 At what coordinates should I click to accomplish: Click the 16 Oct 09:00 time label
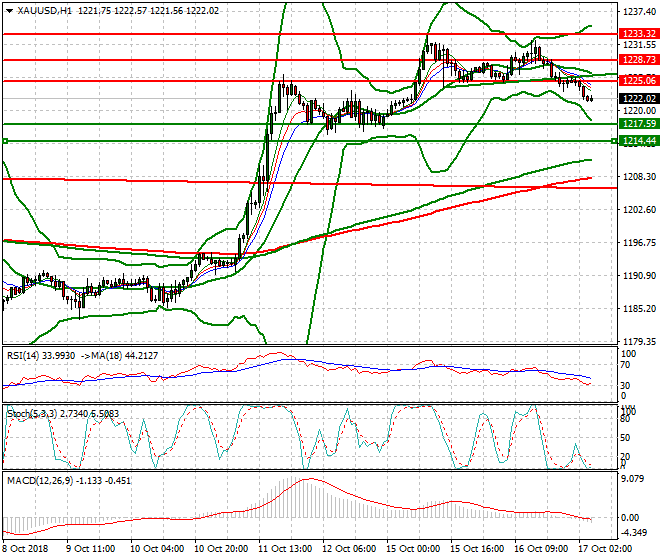(x=541, y=549)
